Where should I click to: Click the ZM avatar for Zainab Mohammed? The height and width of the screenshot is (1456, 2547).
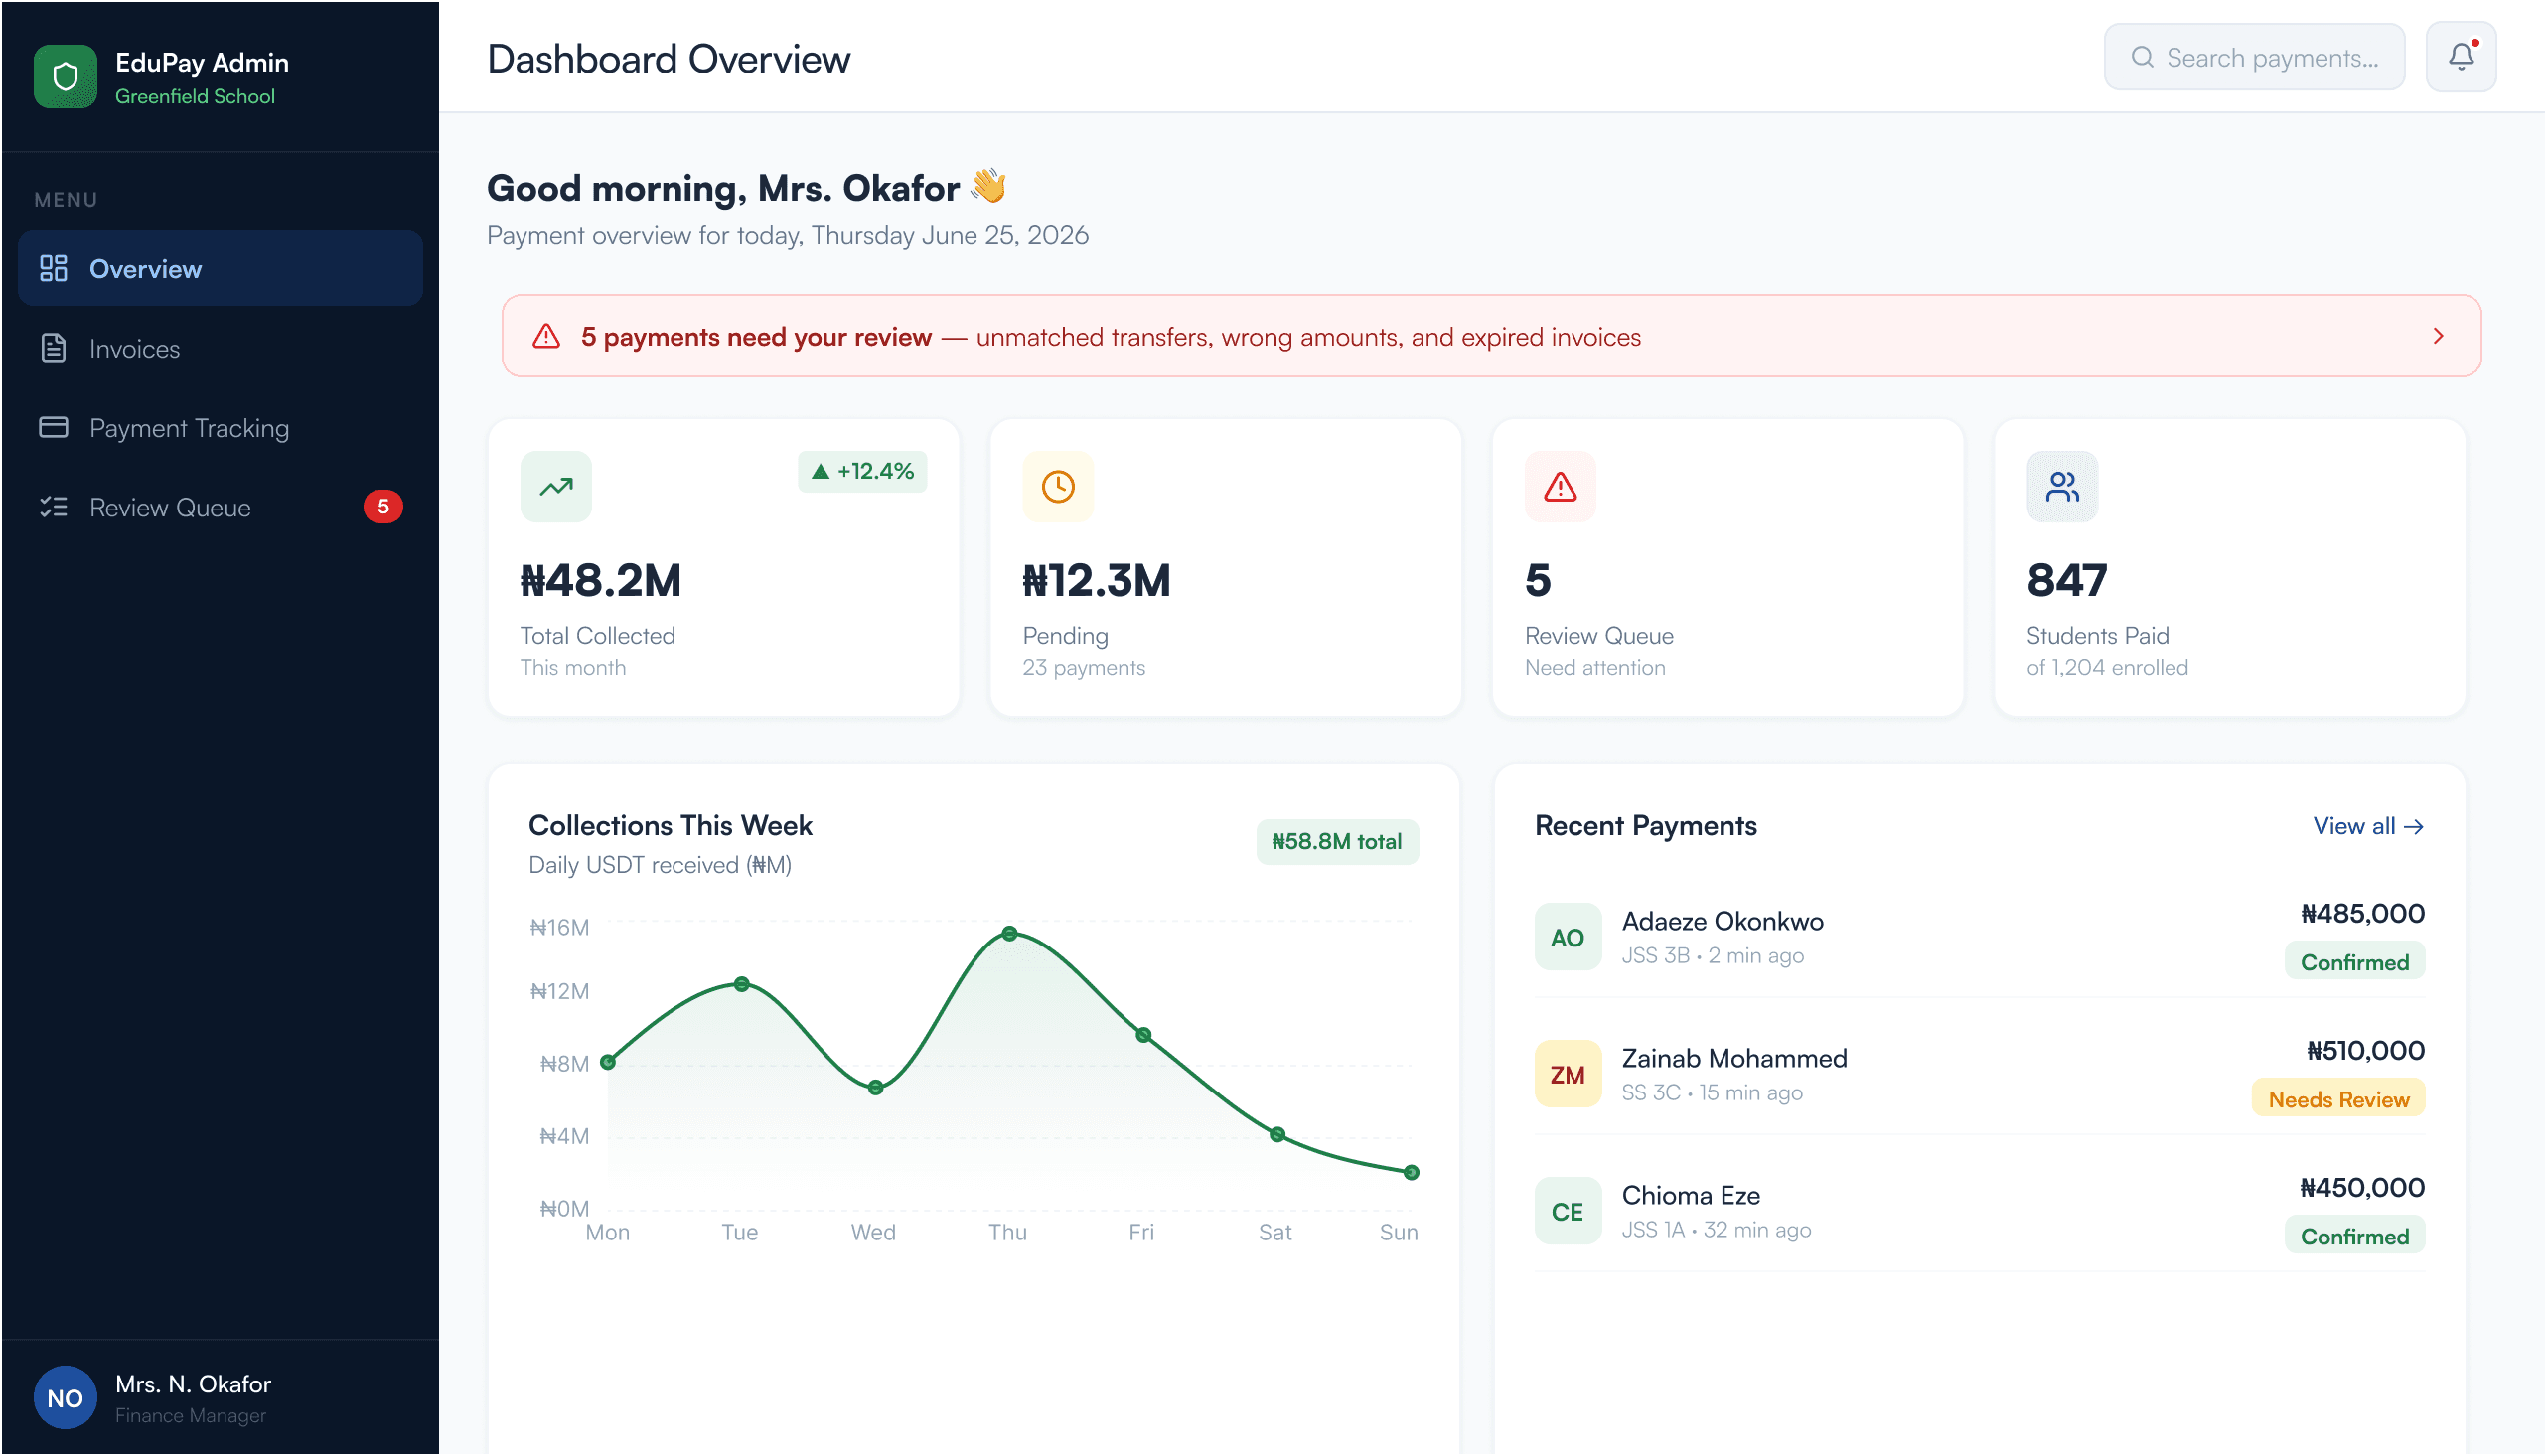tap(1568, 1074)
